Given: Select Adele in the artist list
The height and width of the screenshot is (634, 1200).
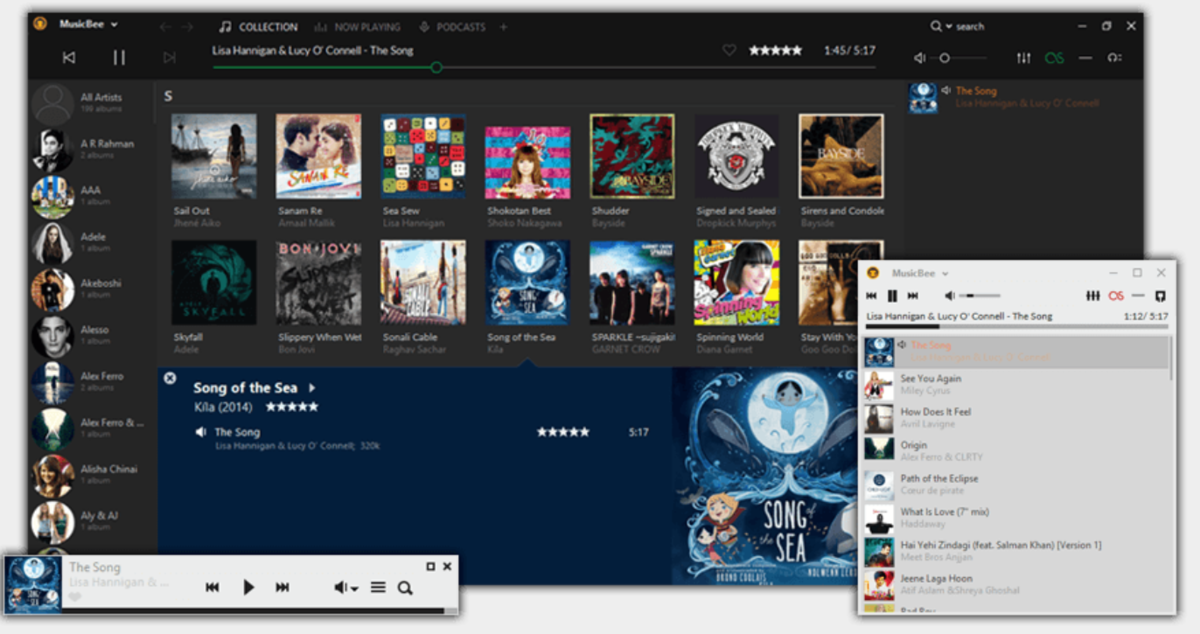Looking at the screenshot, I should click(93, 242).
